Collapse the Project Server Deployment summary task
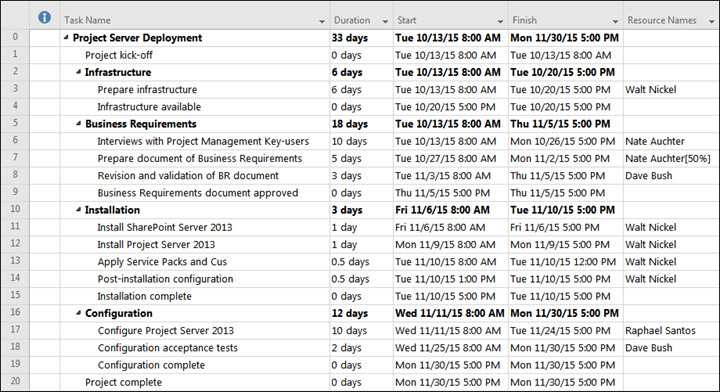 pos(66,37)
